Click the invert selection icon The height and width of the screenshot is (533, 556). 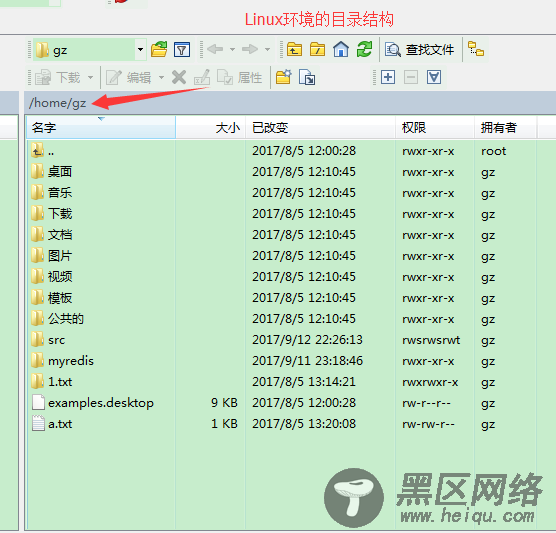pos(434,77)
